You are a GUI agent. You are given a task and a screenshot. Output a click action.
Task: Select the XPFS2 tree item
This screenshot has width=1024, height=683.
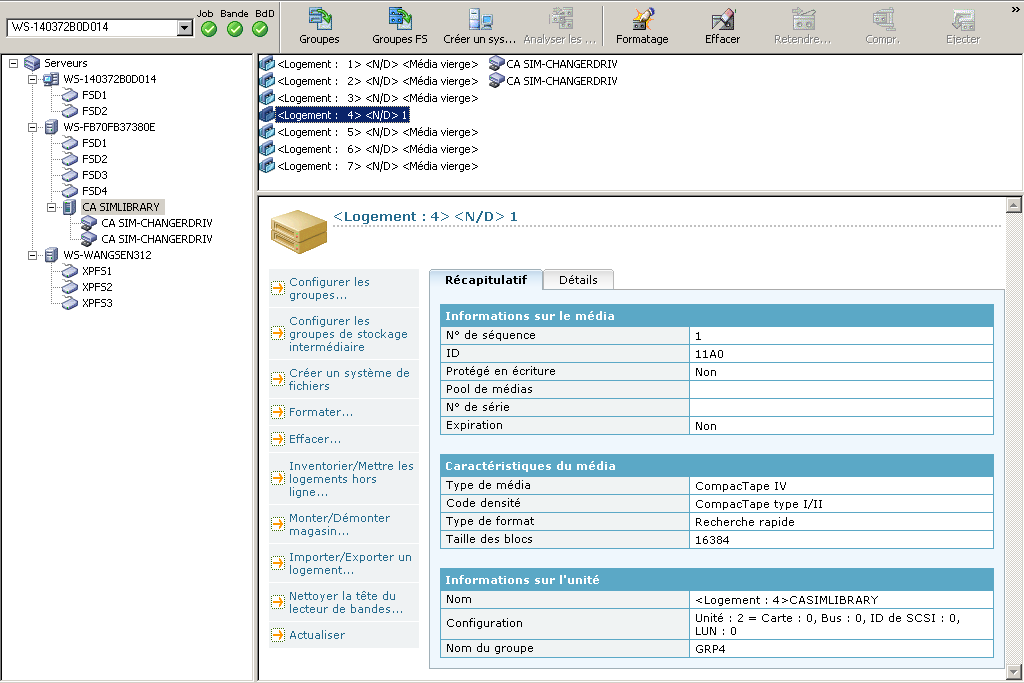pos(96,287)
